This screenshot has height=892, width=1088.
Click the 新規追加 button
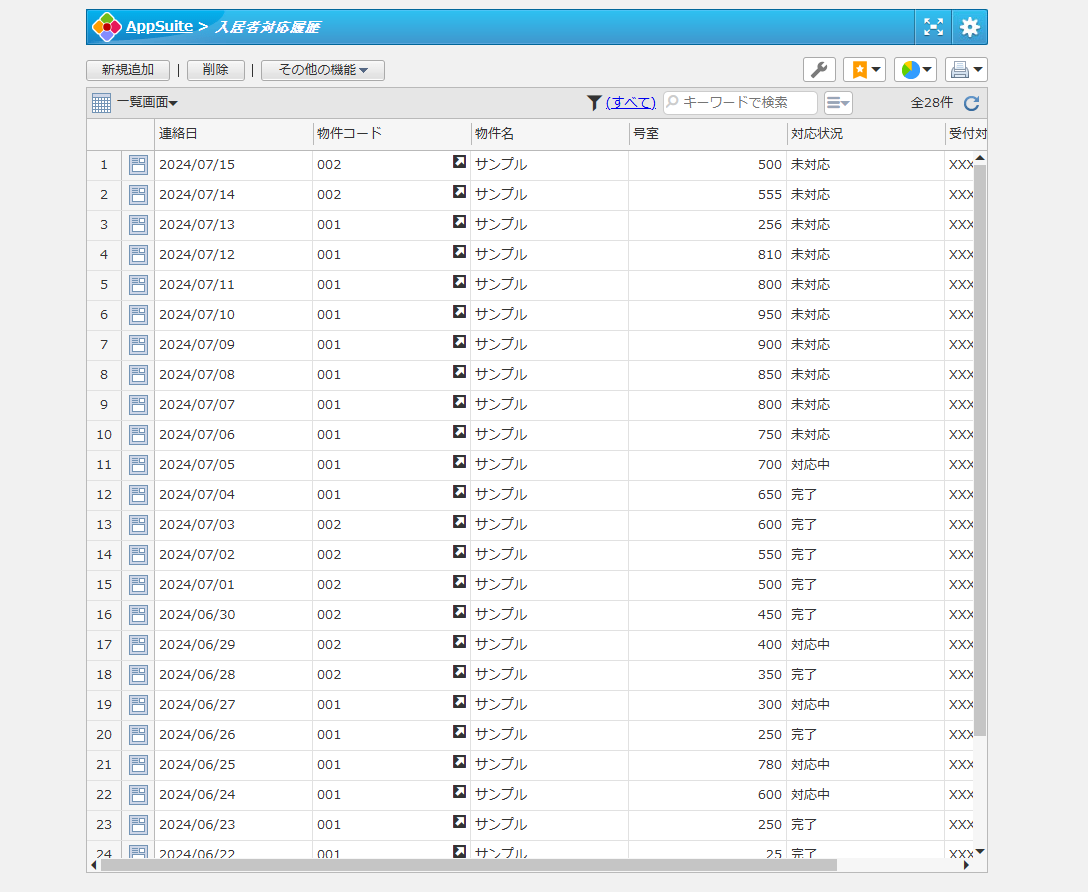pos(128,70)
